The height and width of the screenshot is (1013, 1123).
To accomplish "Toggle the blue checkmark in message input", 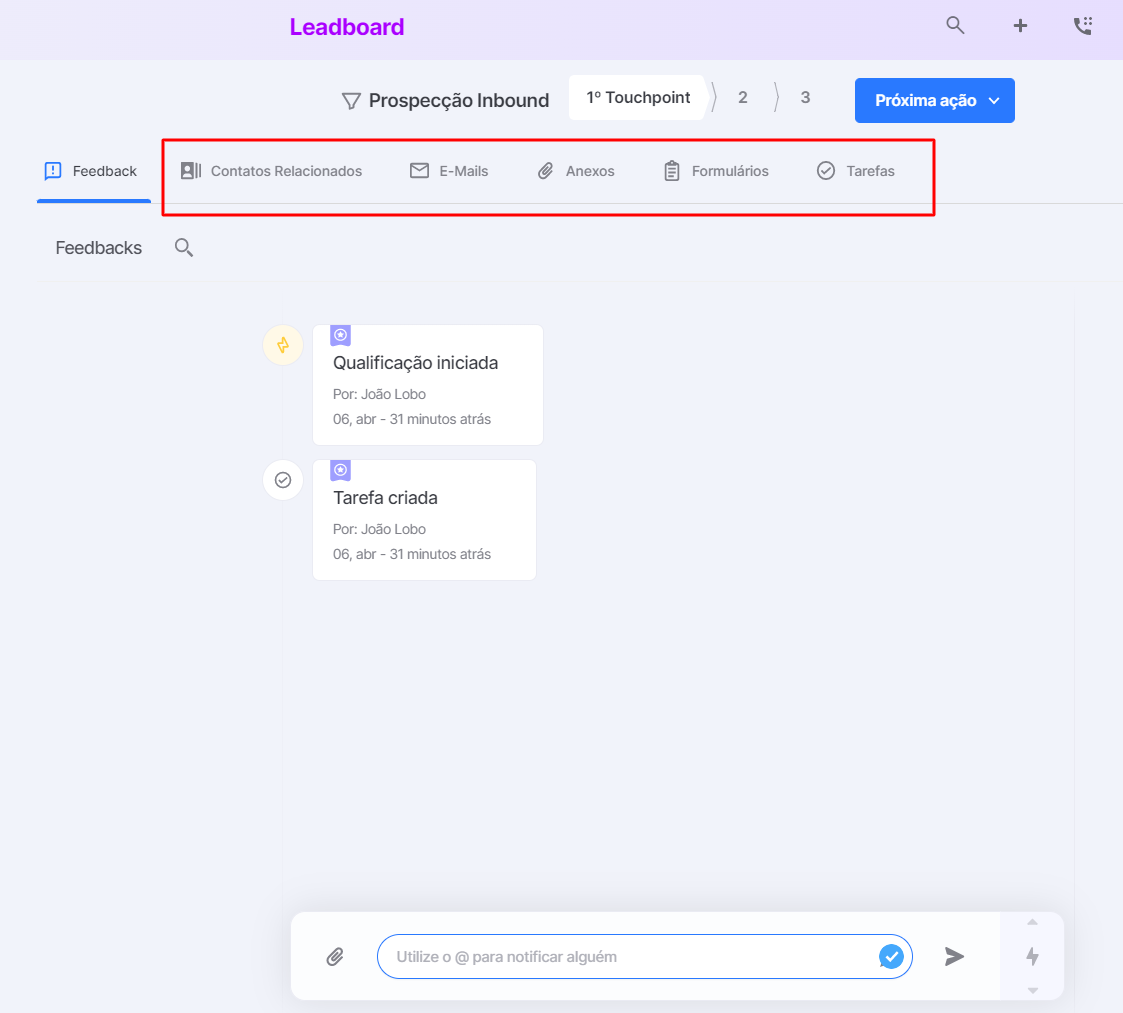I will (891, 956).
